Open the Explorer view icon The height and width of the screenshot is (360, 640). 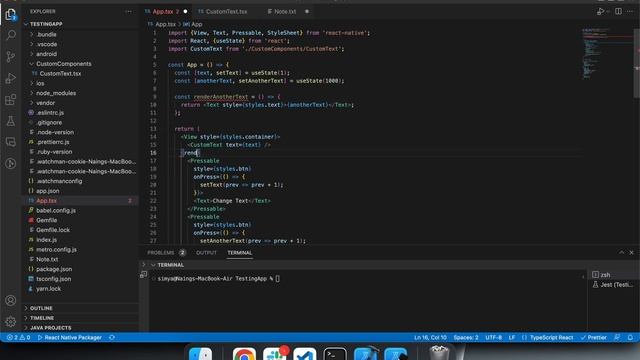click(x=11, y=15)
